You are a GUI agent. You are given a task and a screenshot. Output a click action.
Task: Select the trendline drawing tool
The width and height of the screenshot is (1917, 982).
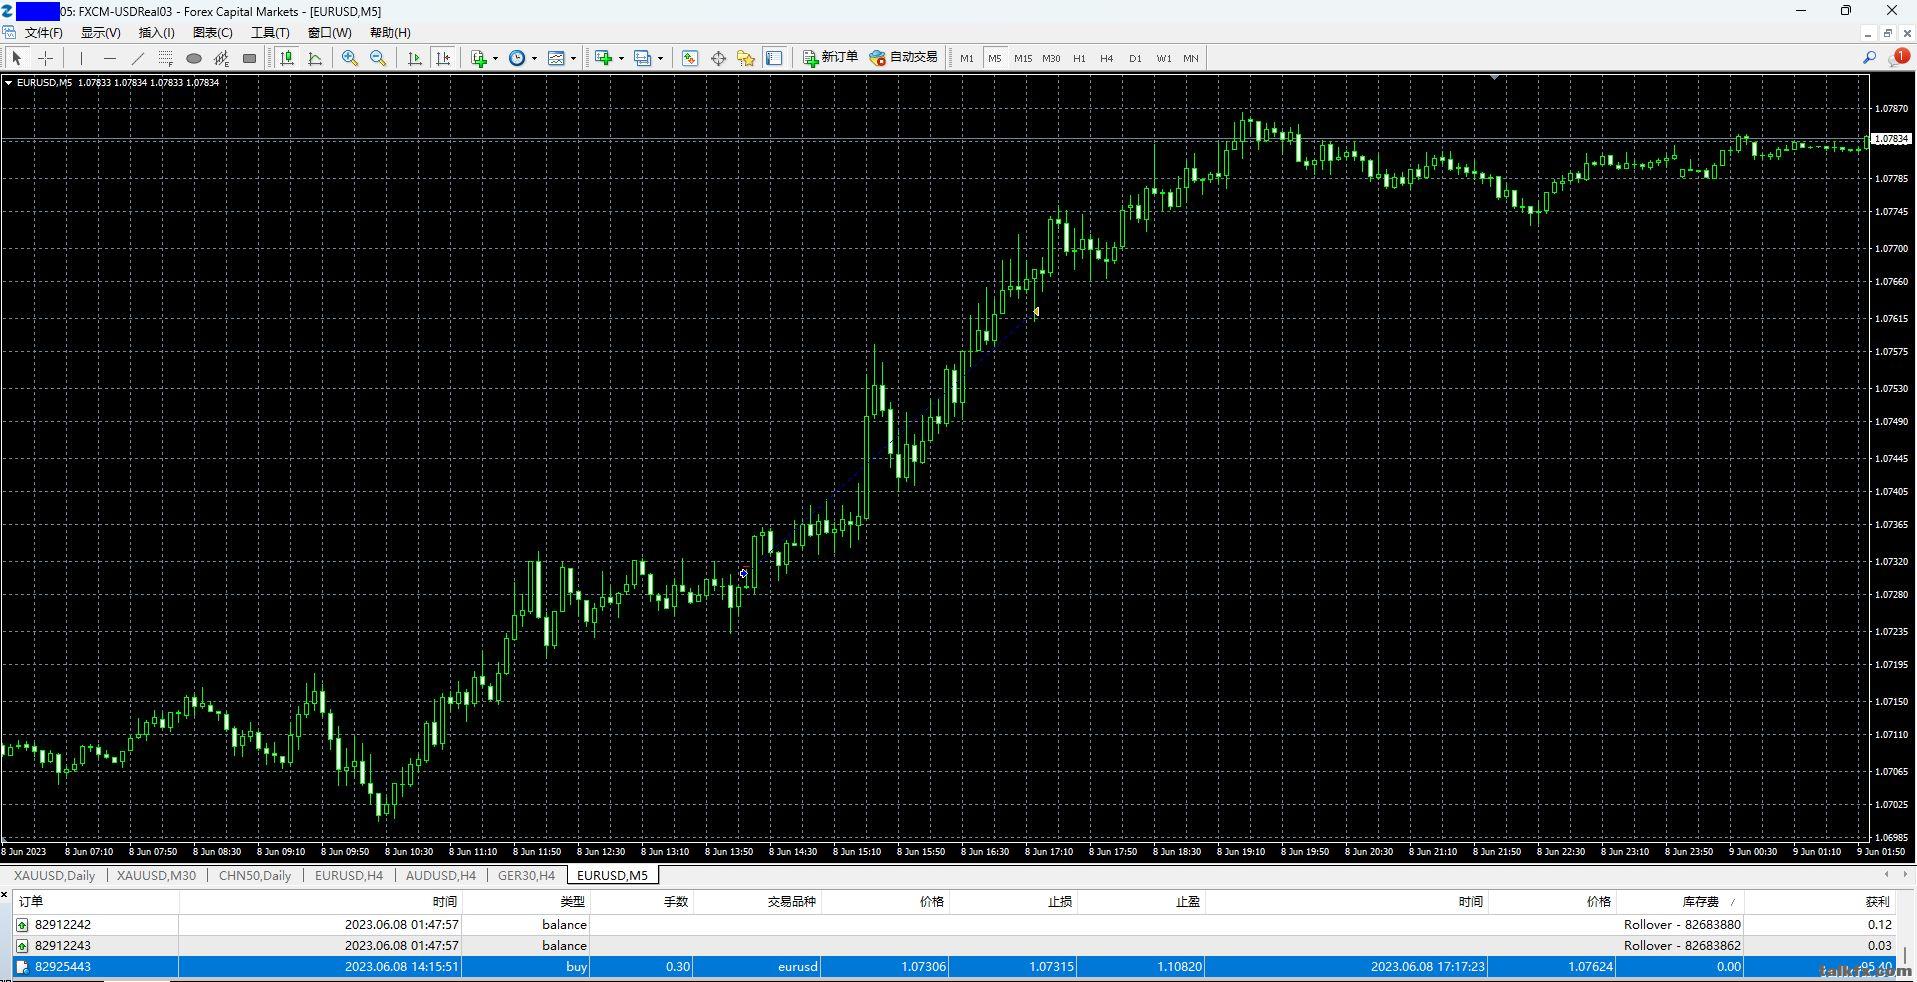tap(138, 58)
